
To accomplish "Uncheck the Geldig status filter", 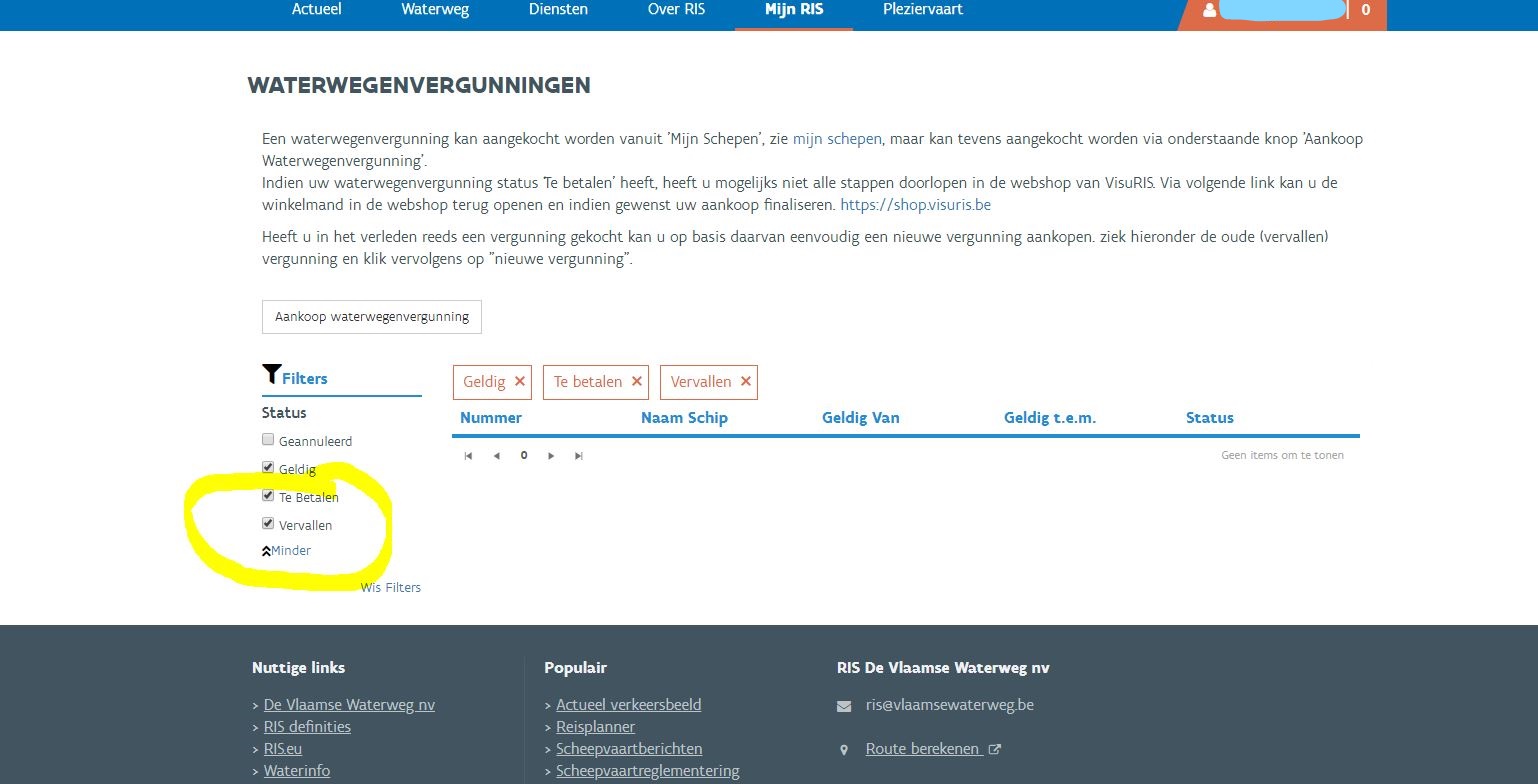I will click(268, 467).
